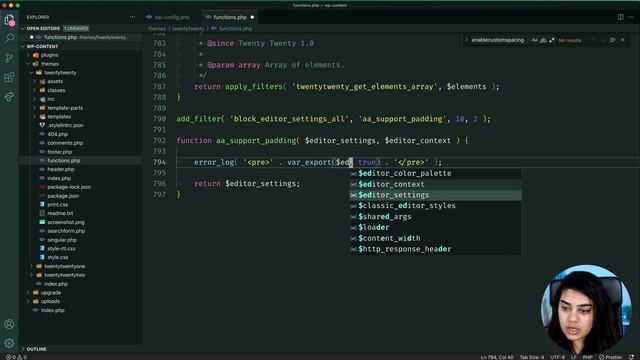Toggle Match Whole Word in the find widget

click(x=543, y=40)
